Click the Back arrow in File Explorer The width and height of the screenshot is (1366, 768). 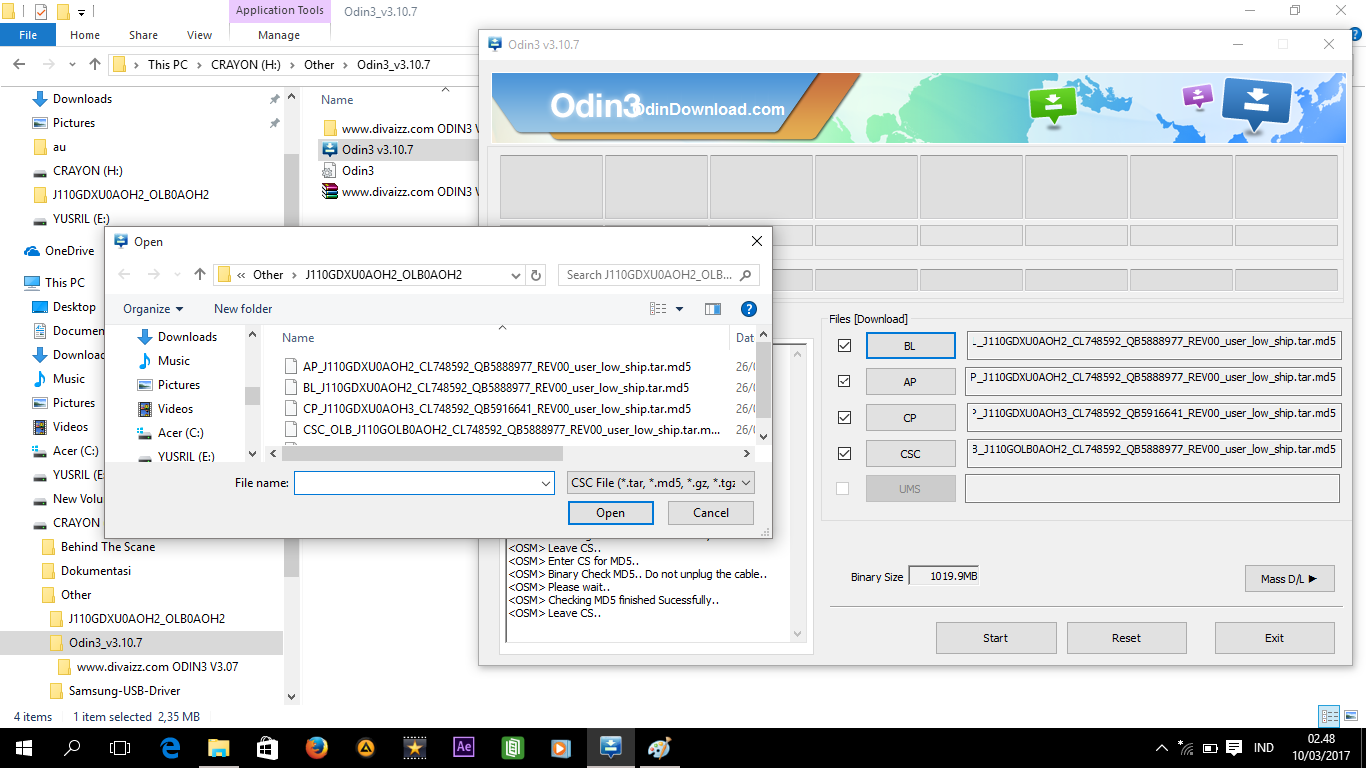19,64
